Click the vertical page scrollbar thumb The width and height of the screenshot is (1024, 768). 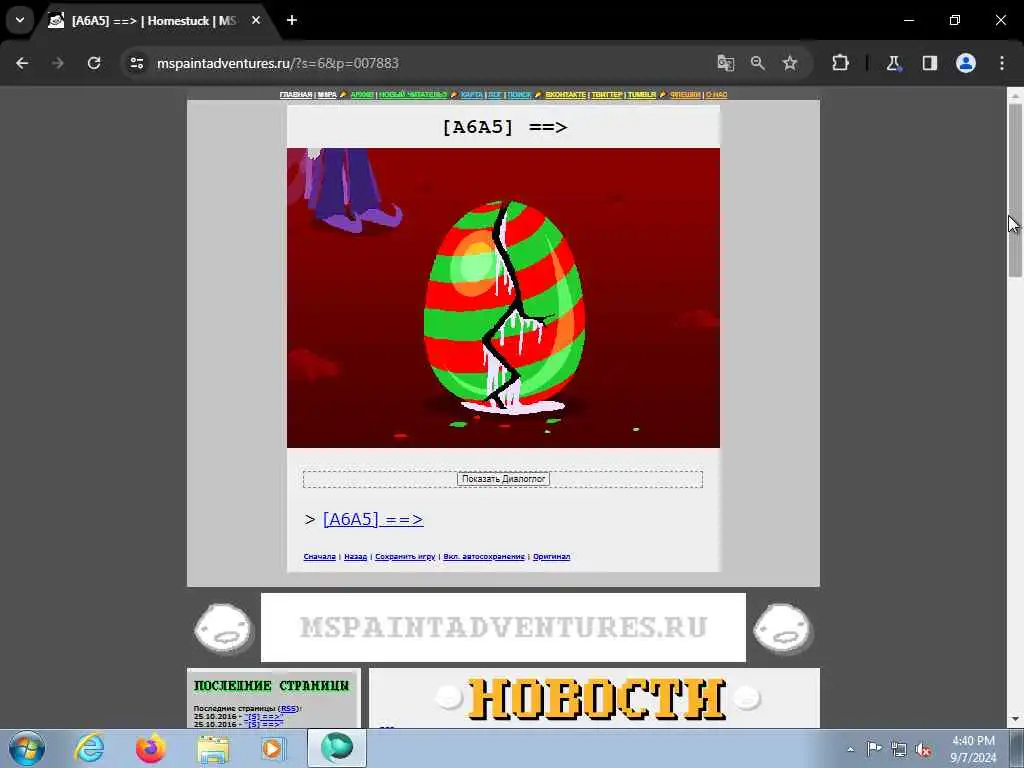1015,189
